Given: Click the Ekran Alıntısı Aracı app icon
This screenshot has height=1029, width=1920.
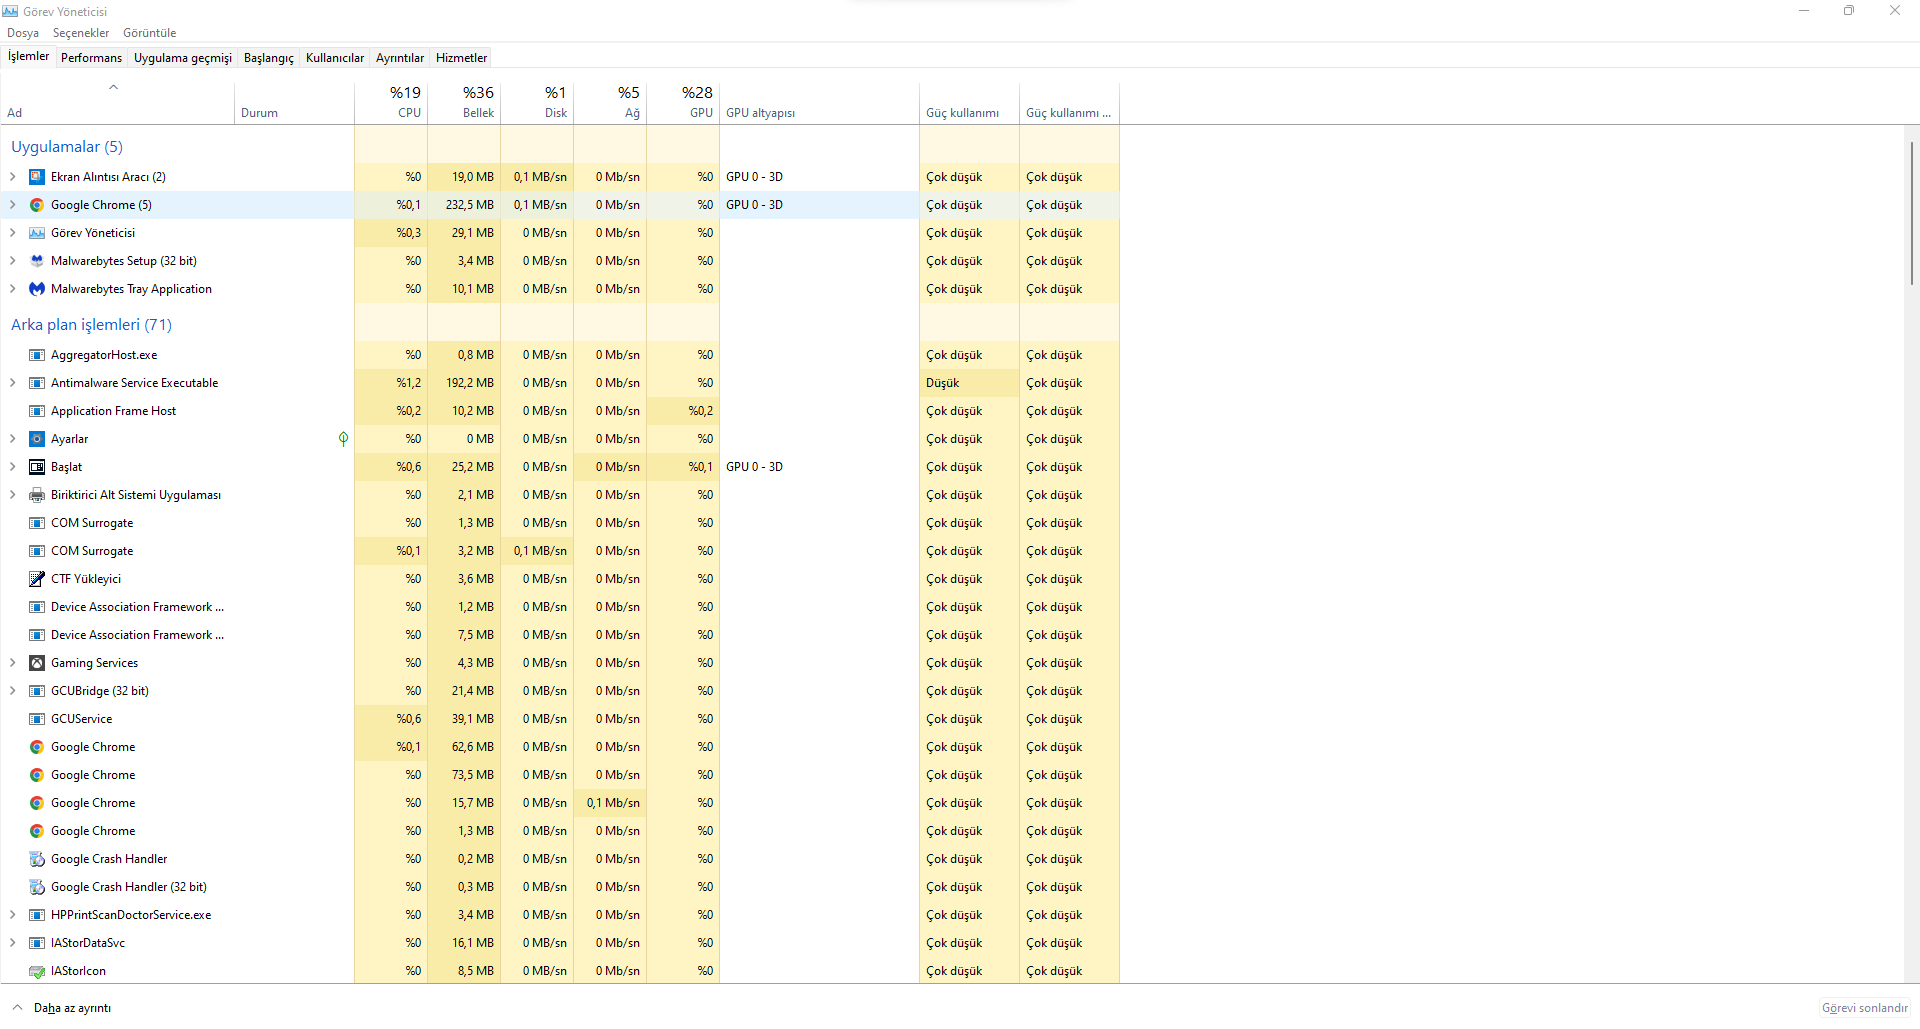Looking at the screenshot, I should (37, 177).
